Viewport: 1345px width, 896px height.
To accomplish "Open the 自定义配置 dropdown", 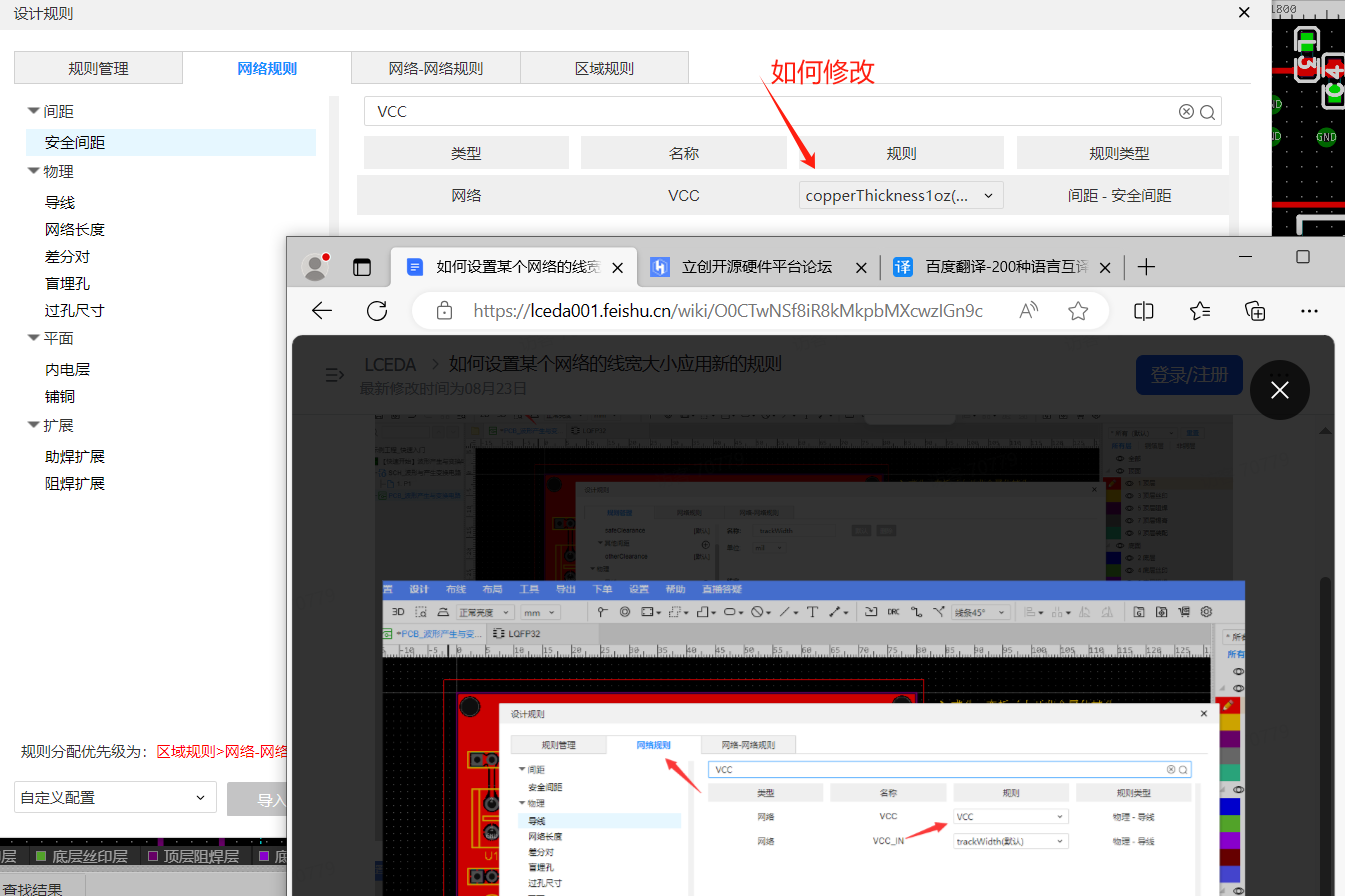I will click(x=115, y=797).
